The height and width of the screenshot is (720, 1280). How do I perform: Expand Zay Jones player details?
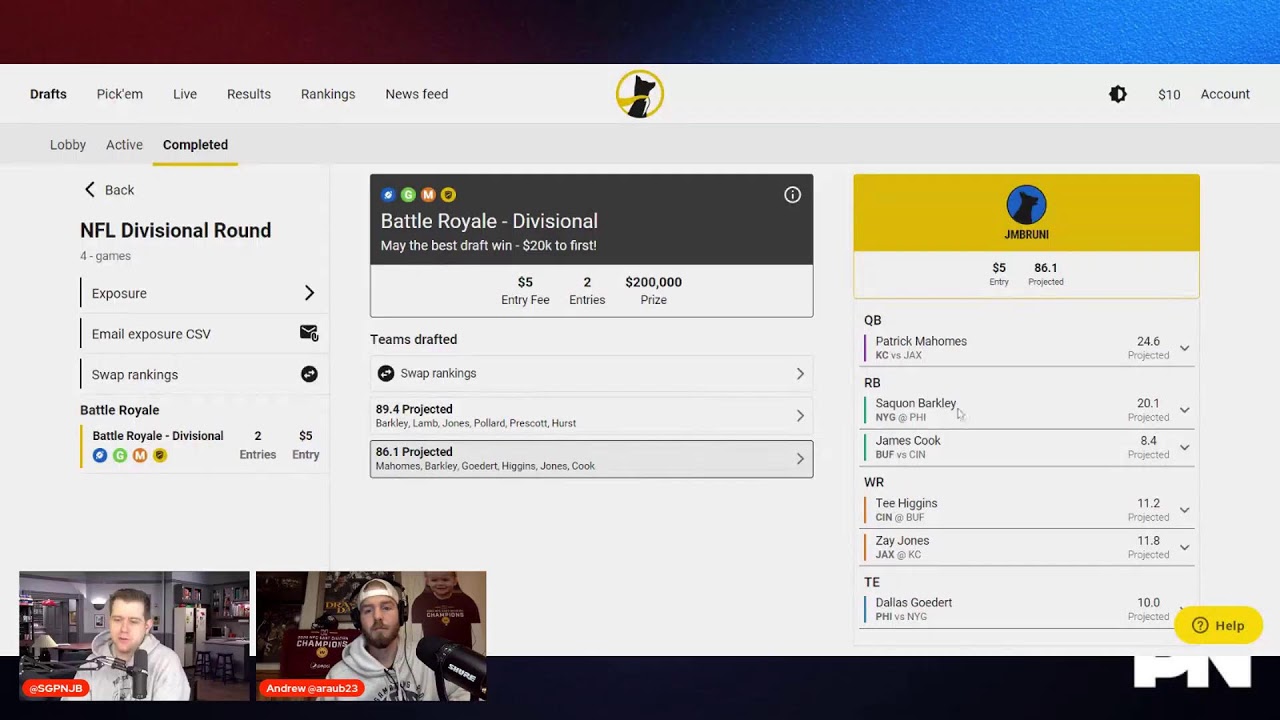(x=1184, y=547)
